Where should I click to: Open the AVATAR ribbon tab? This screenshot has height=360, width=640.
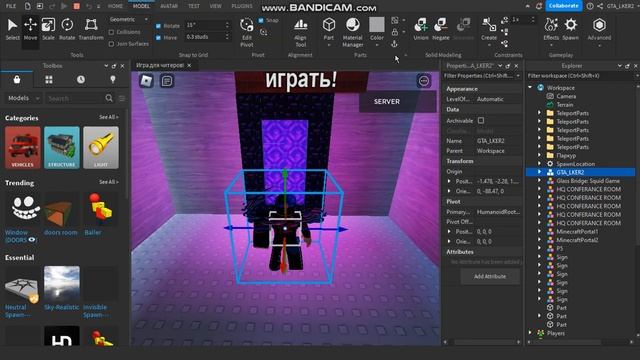tap(169, 6)
